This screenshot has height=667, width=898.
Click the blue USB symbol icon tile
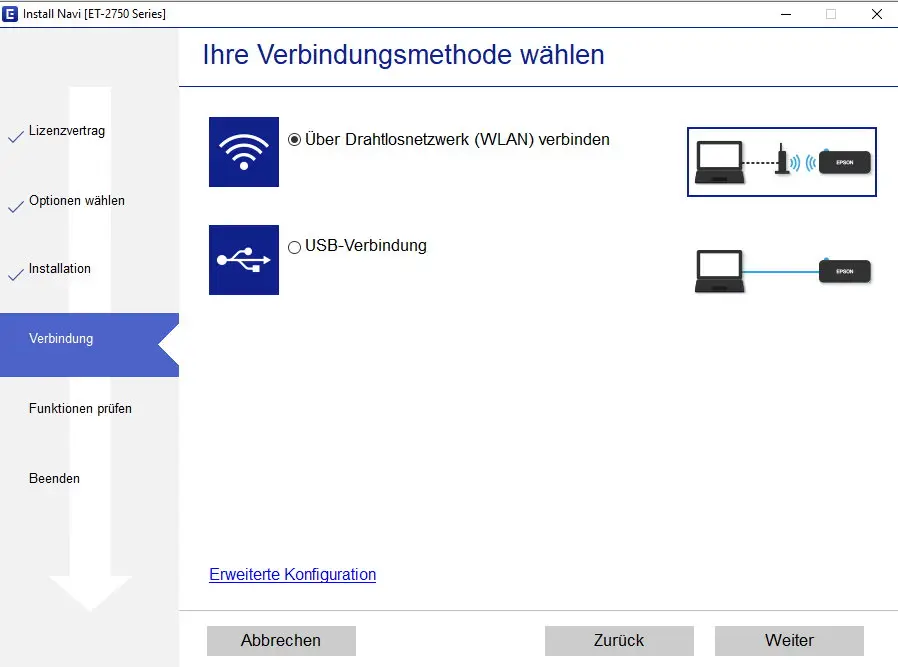click(243, 260)
